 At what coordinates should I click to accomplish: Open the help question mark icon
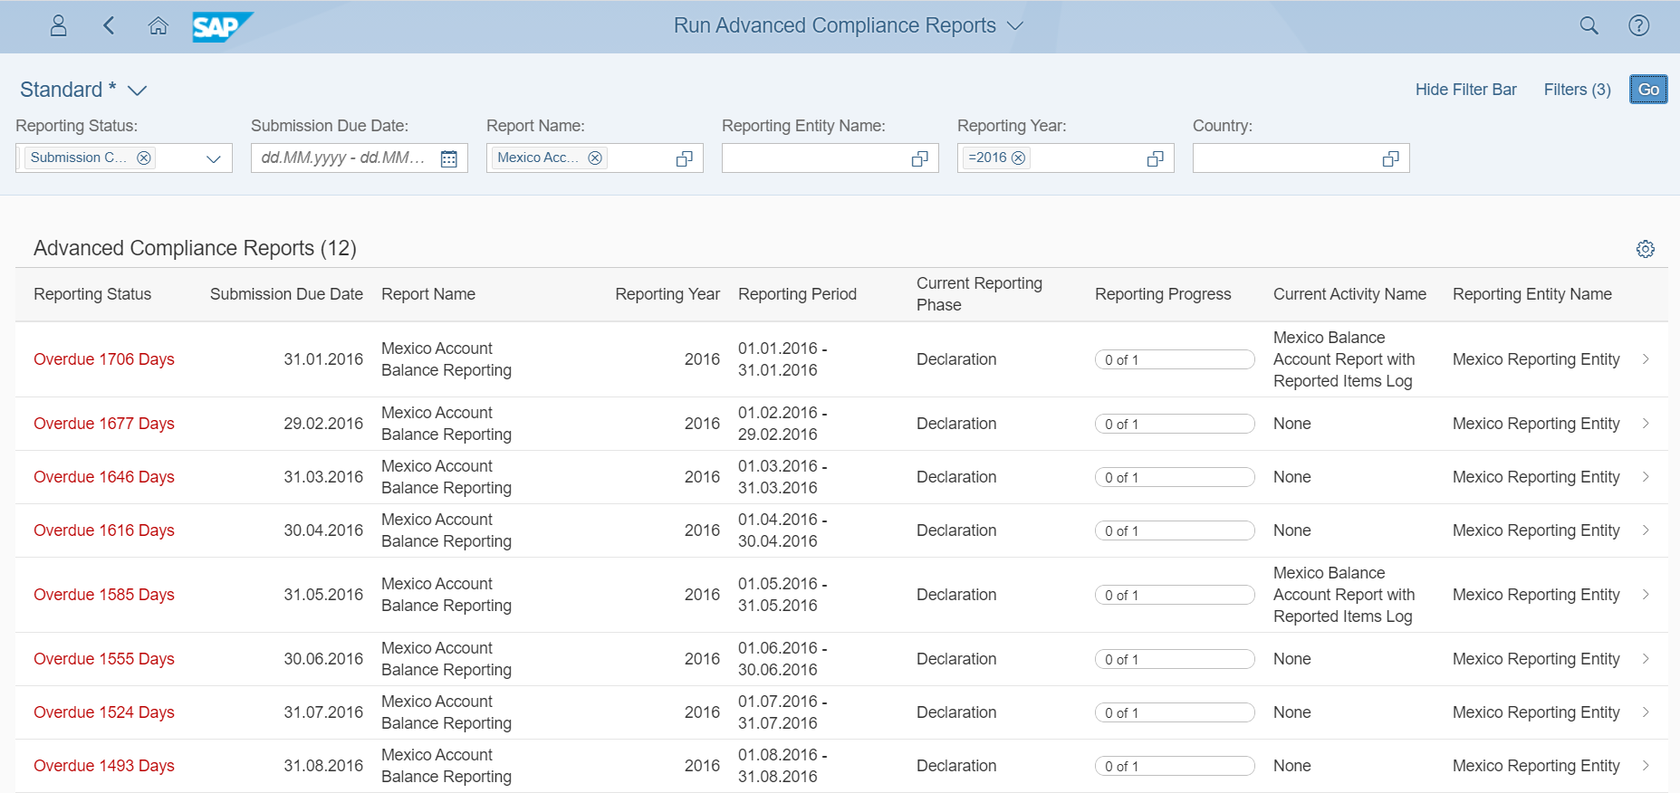click(x=1639, y=26)
